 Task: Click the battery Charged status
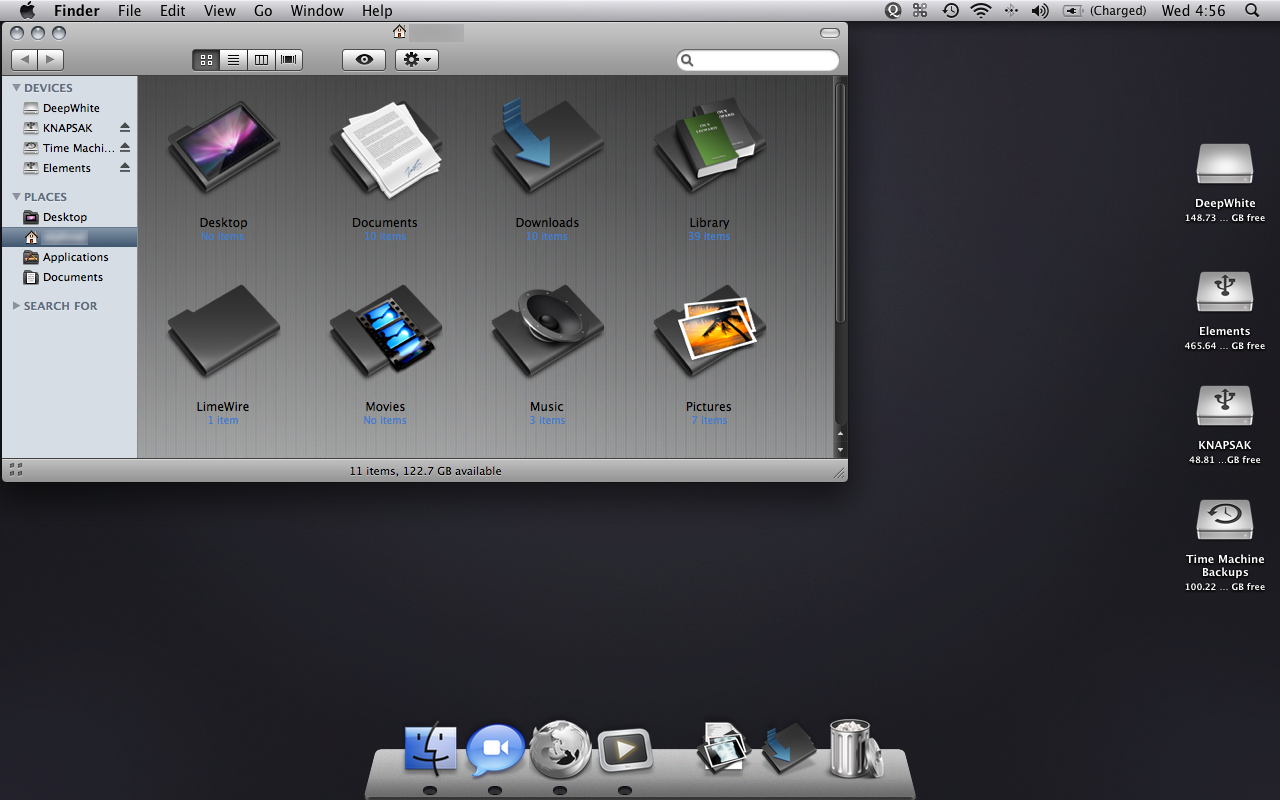[1104, 11]
